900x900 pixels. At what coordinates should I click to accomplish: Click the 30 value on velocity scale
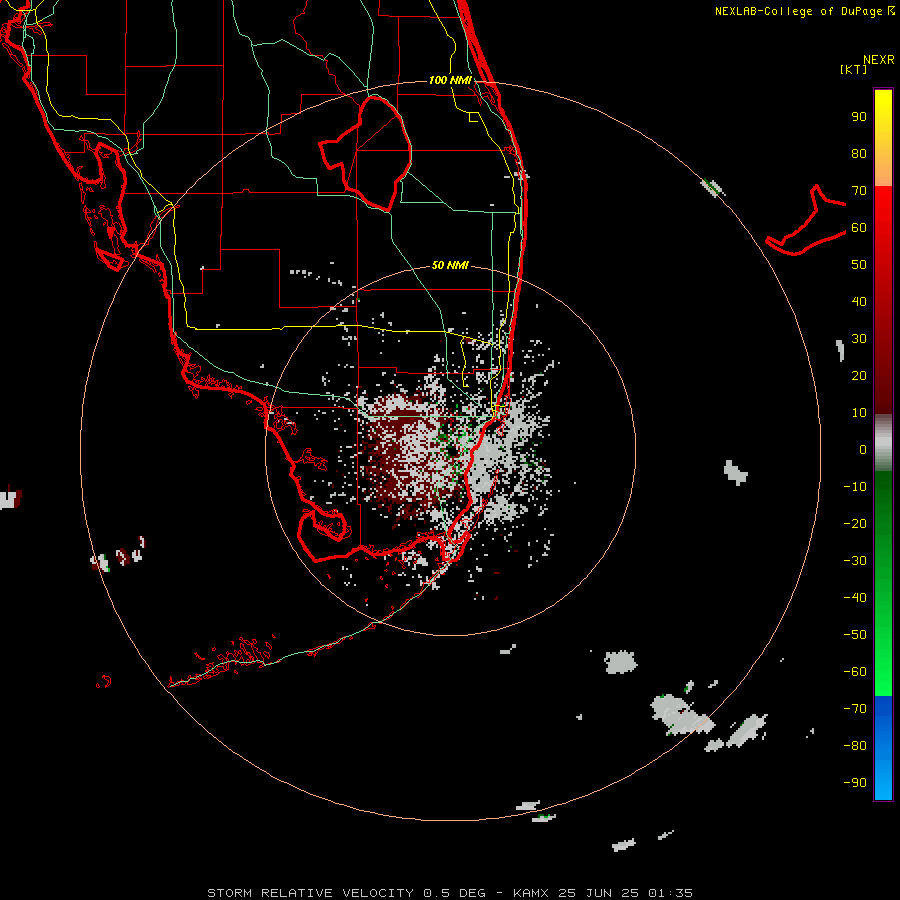pyautogui.click(x=859, y=339)
